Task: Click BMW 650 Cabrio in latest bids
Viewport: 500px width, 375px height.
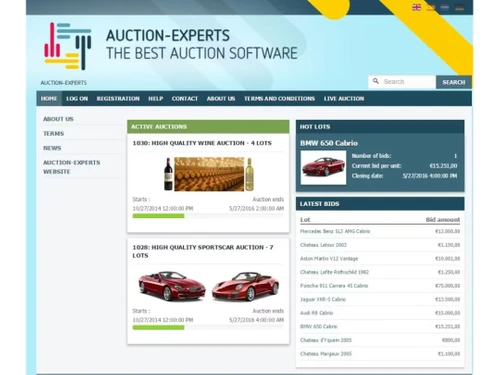Action: [x=380, y=327]
